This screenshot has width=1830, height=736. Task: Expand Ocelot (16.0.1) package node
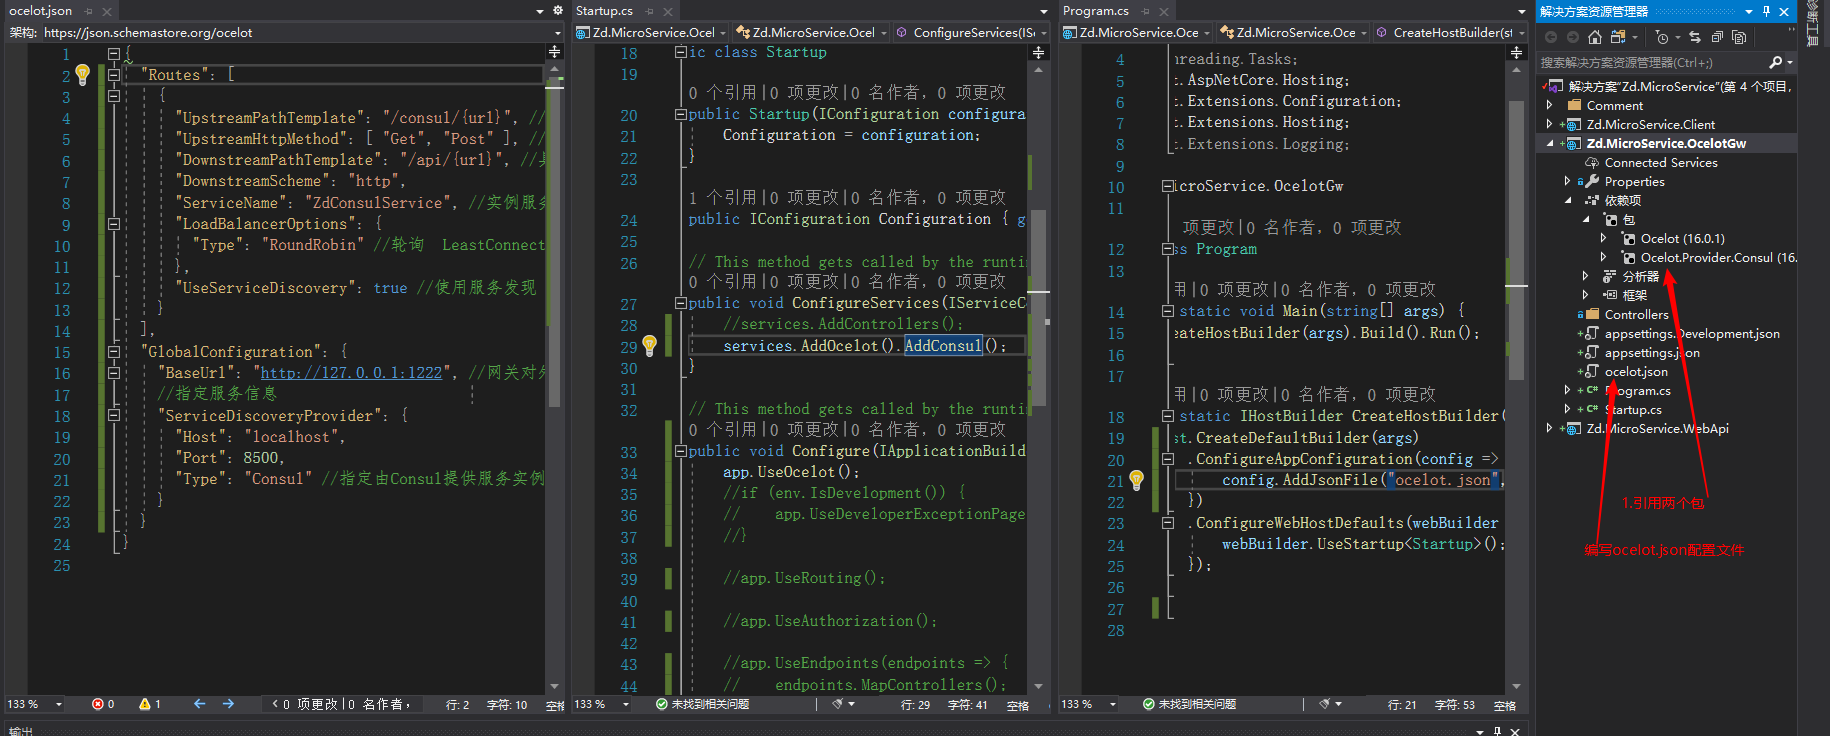1604,238
